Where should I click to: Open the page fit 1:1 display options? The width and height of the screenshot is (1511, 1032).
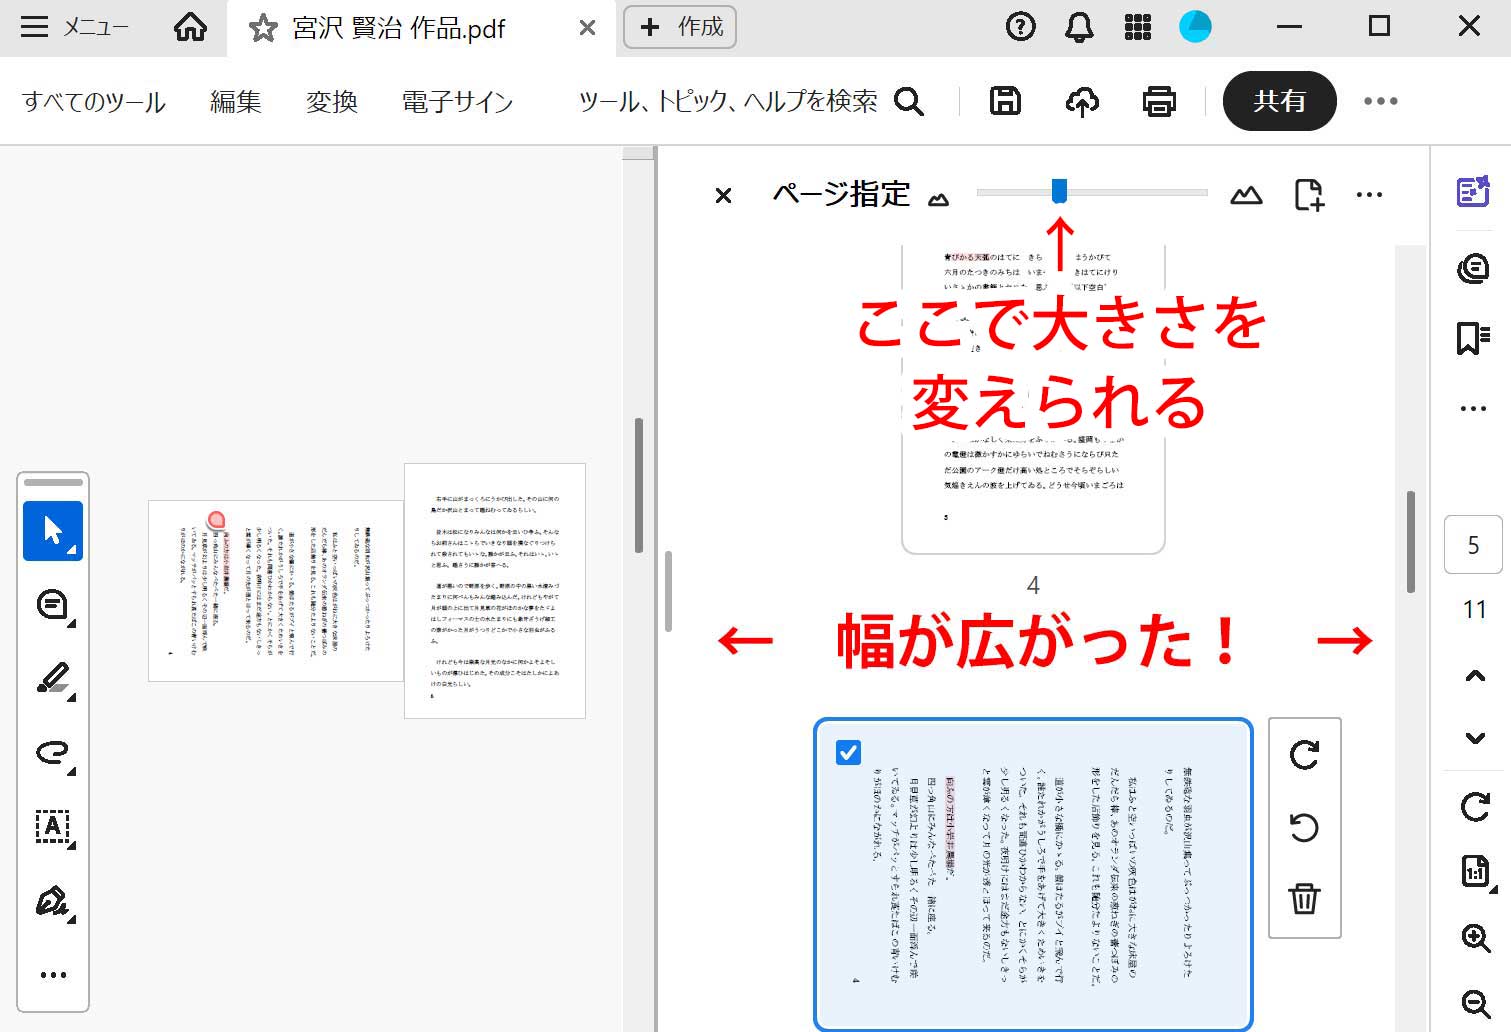click(x=1476, y=872)
